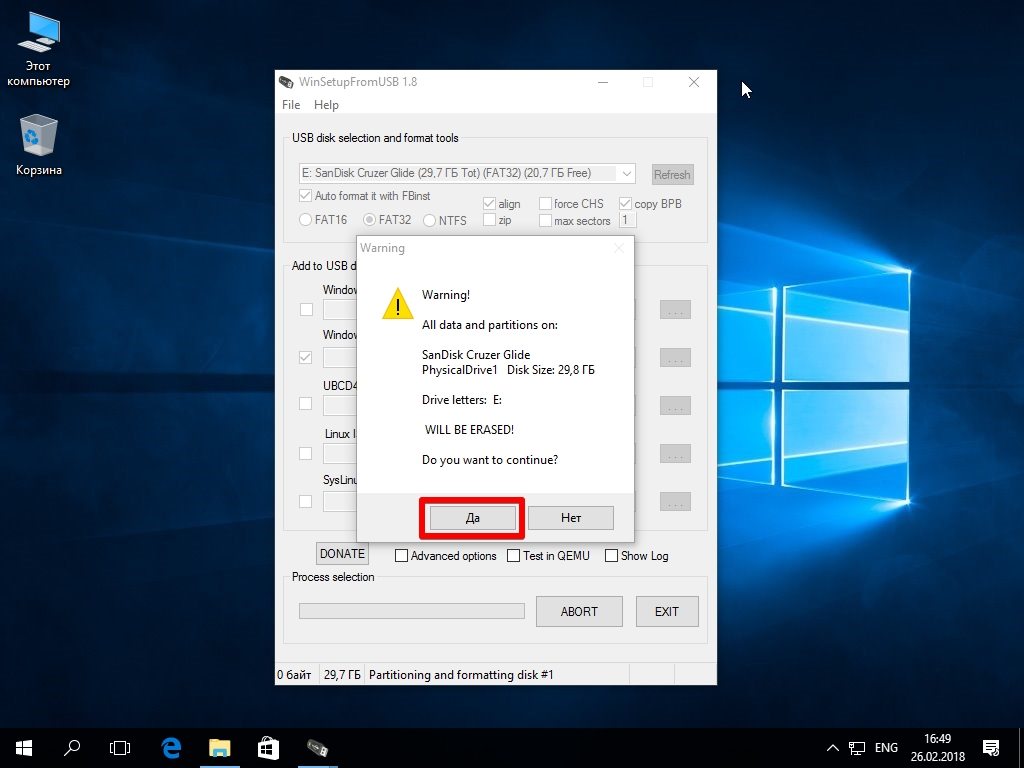The height and width of the screenshot is (768, 1024).
Task: Open taskbar search magnifier
Action: [72, 748]
